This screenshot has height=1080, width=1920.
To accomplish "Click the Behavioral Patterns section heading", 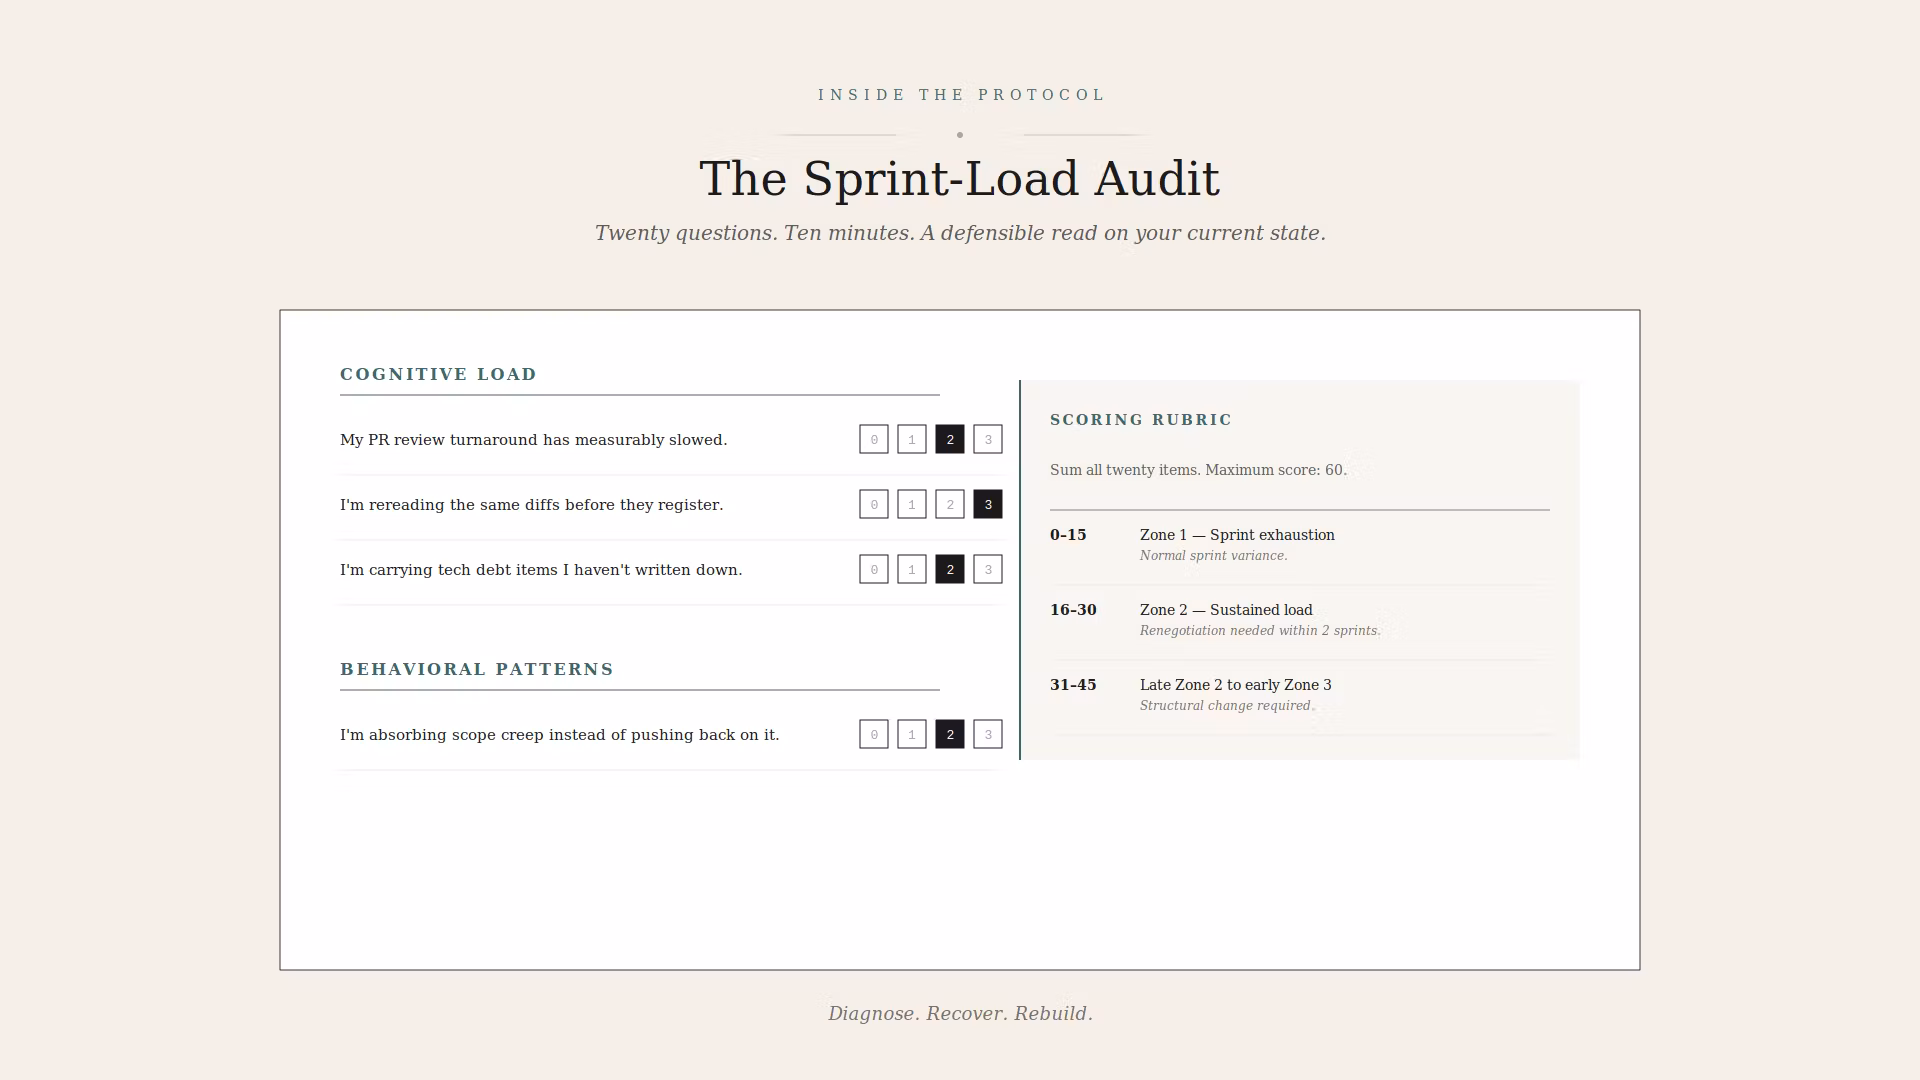I will [477, 669].
